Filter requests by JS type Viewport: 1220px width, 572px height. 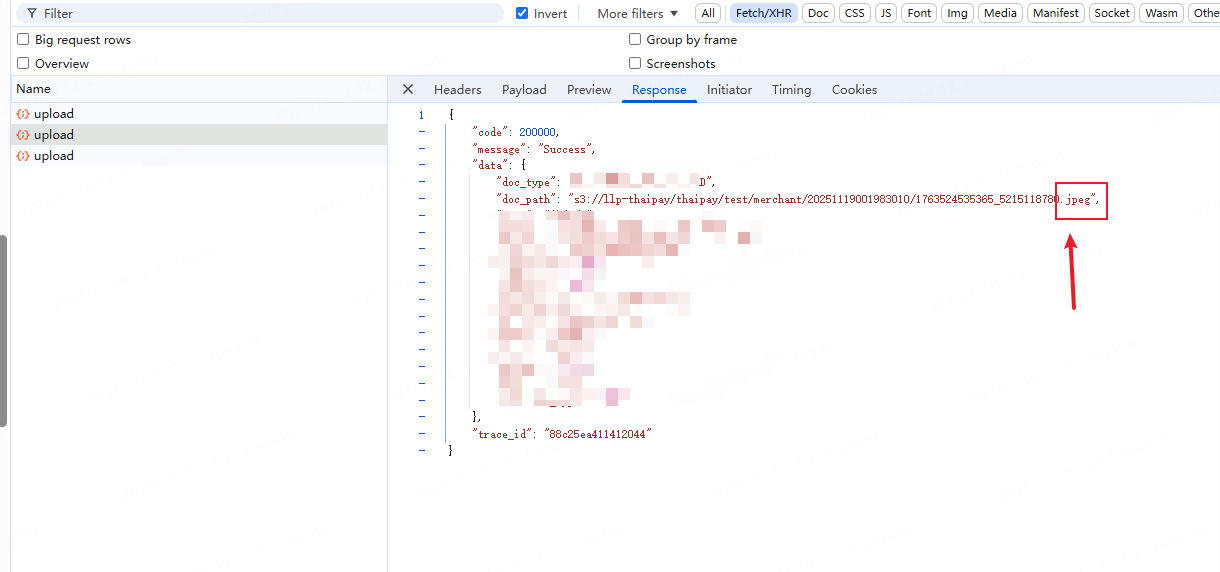point(885,13)
